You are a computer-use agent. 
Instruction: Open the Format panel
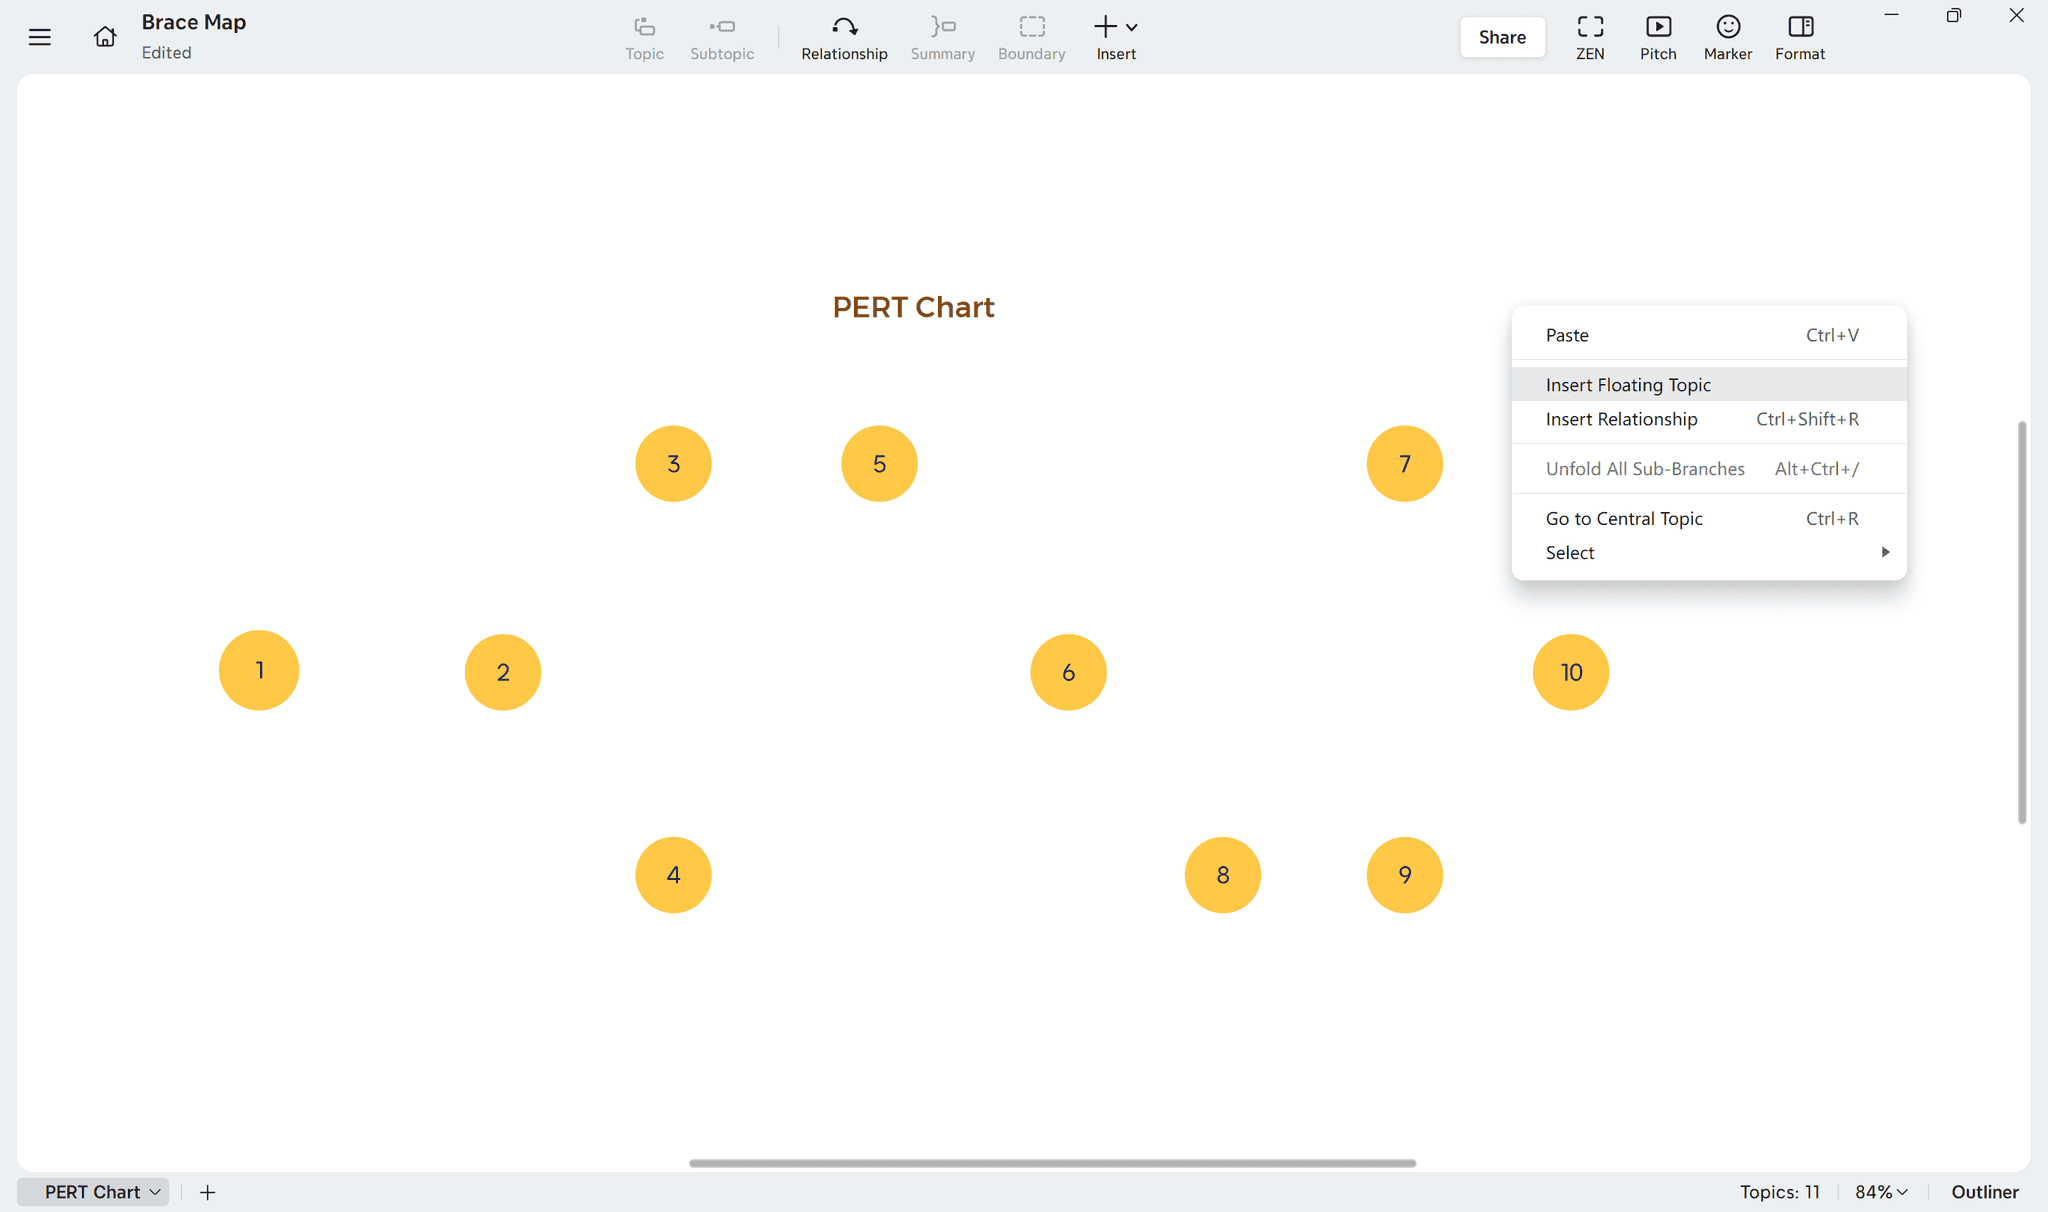(x=1800, y=37)
